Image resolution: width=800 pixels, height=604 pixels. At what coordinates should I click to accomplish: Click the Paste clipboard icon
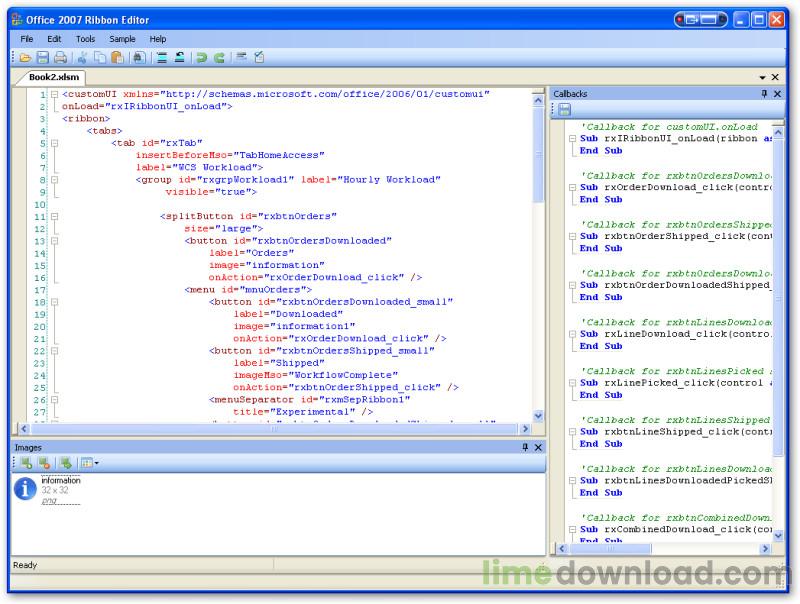coord(117,58)
